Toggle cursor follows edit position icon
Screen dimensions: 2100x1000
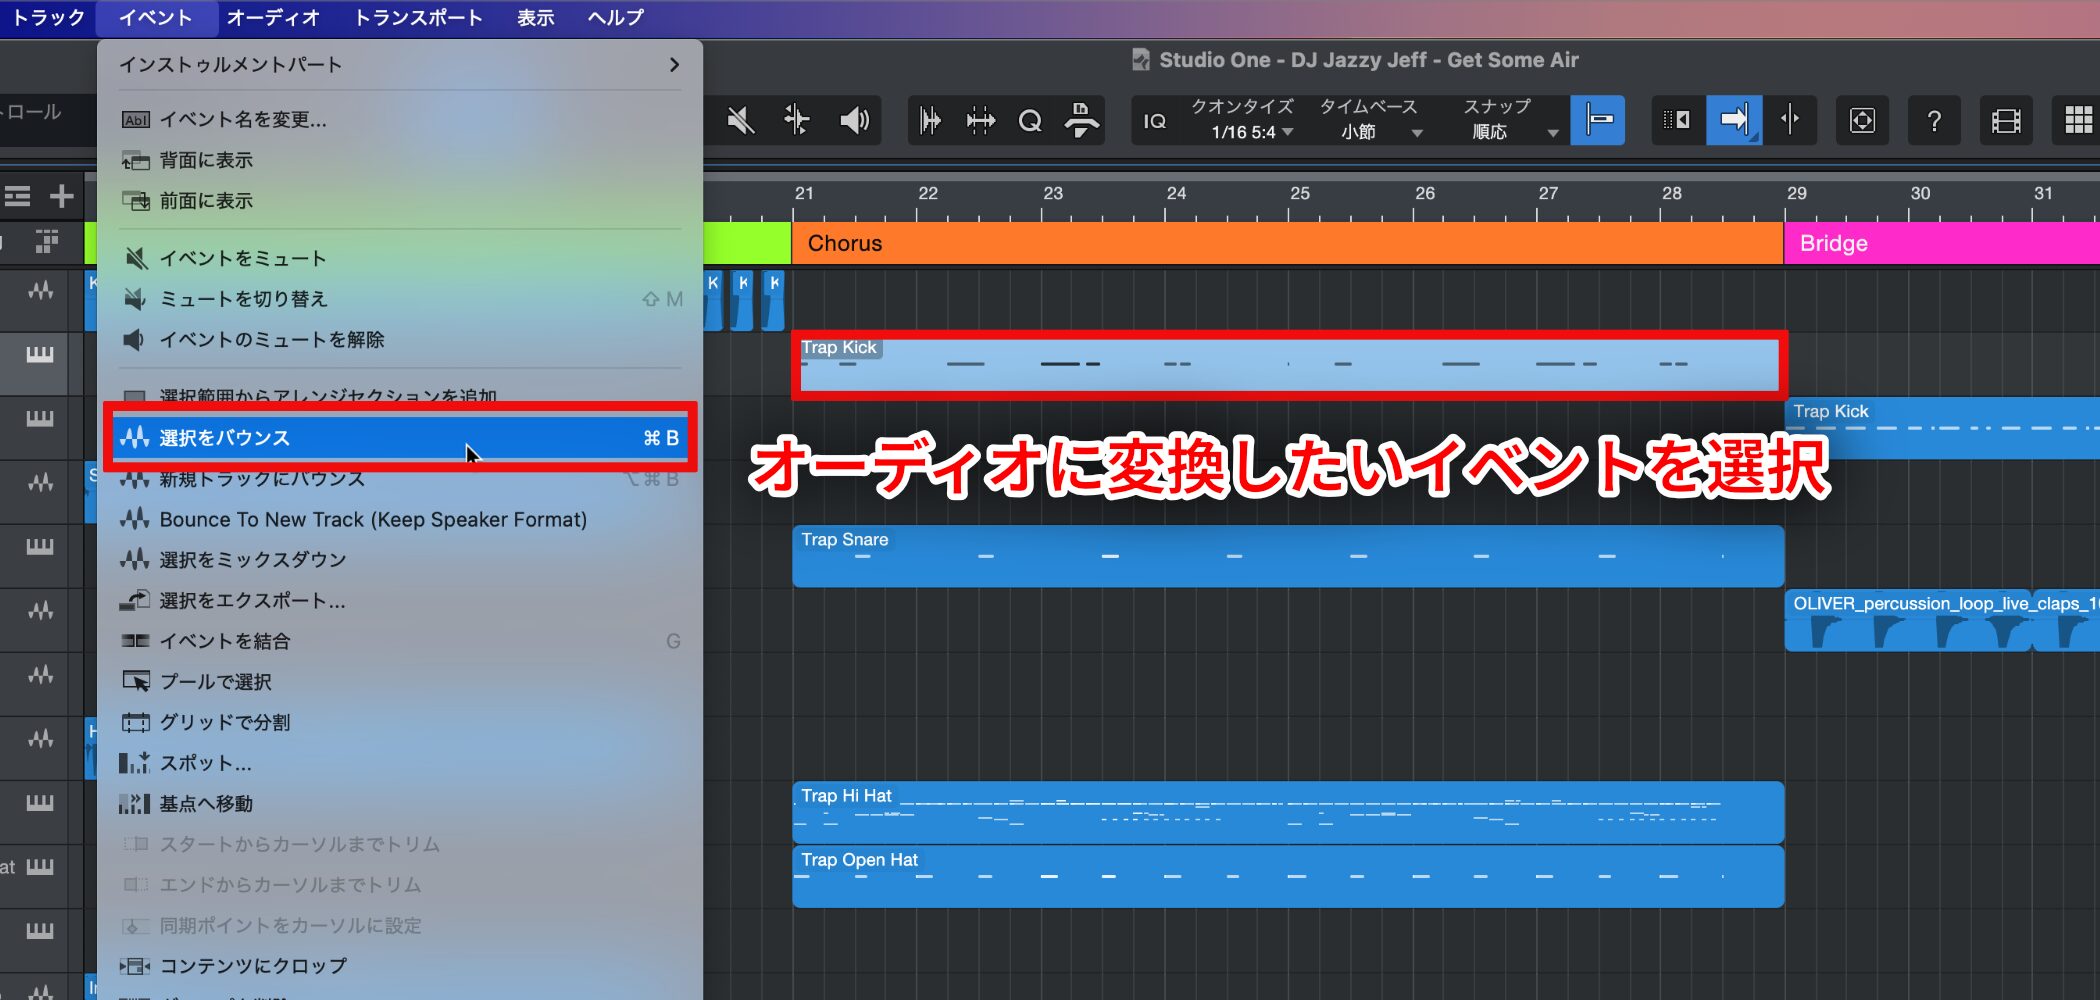coord(1790,121)
